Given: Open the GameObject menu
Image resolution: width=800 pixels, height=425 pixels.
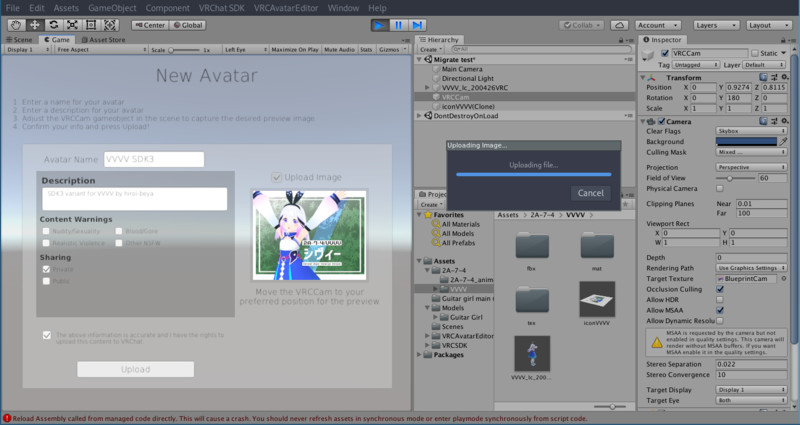Looking at the screenshot, I should coord(112,8).
